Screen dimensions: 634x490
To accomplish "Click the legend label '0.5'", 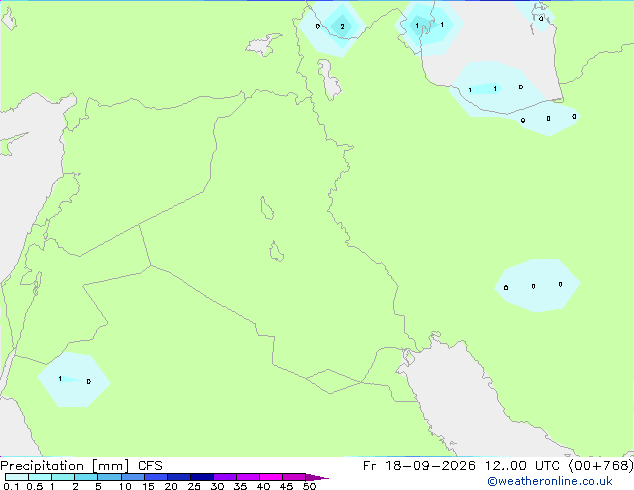I will tap(35, 486).
